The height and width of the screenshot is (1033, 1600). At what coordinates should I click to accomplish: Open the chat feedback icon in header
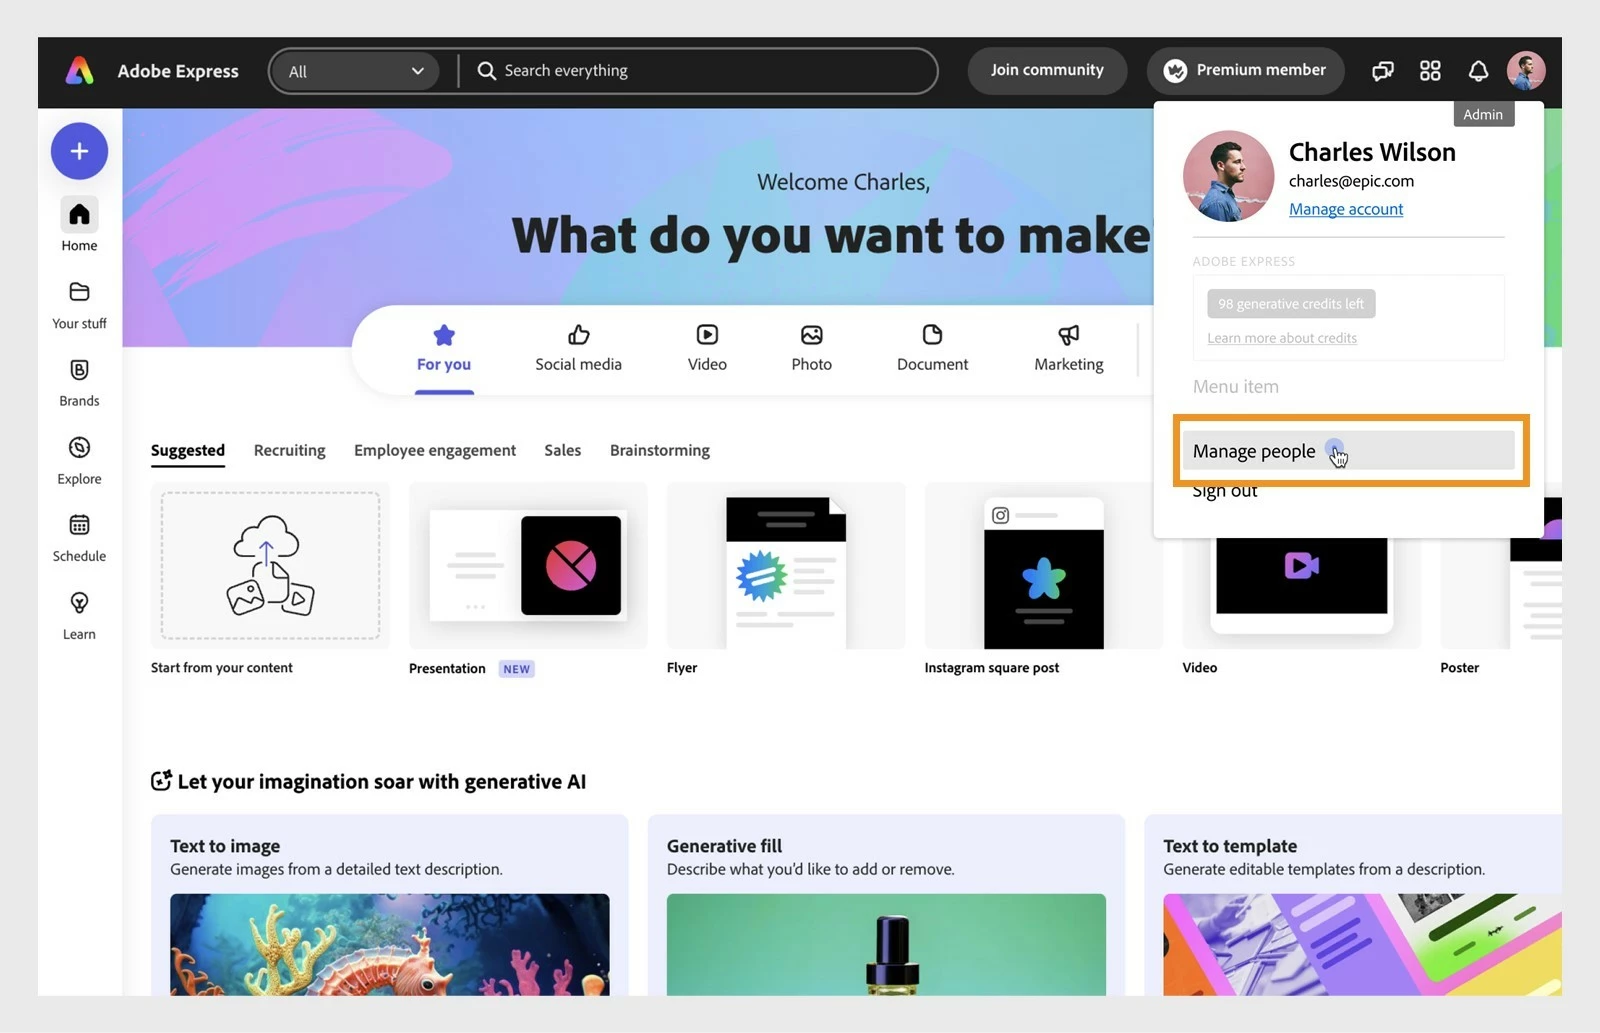(1383, 71)
